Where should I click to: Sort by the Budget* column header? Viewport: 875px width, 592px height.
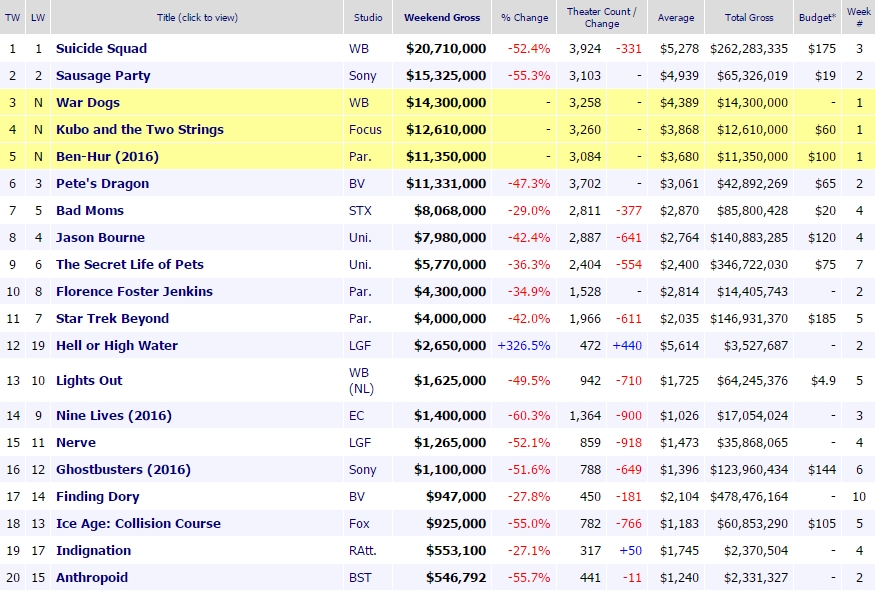point(818,17)
